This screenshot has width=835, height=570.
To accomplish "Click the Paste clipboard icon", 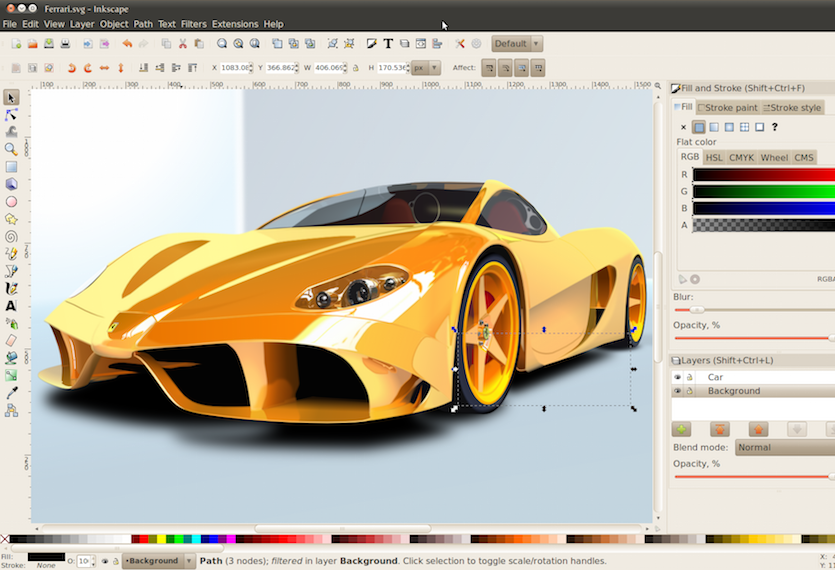I will (x=199, y=44).
